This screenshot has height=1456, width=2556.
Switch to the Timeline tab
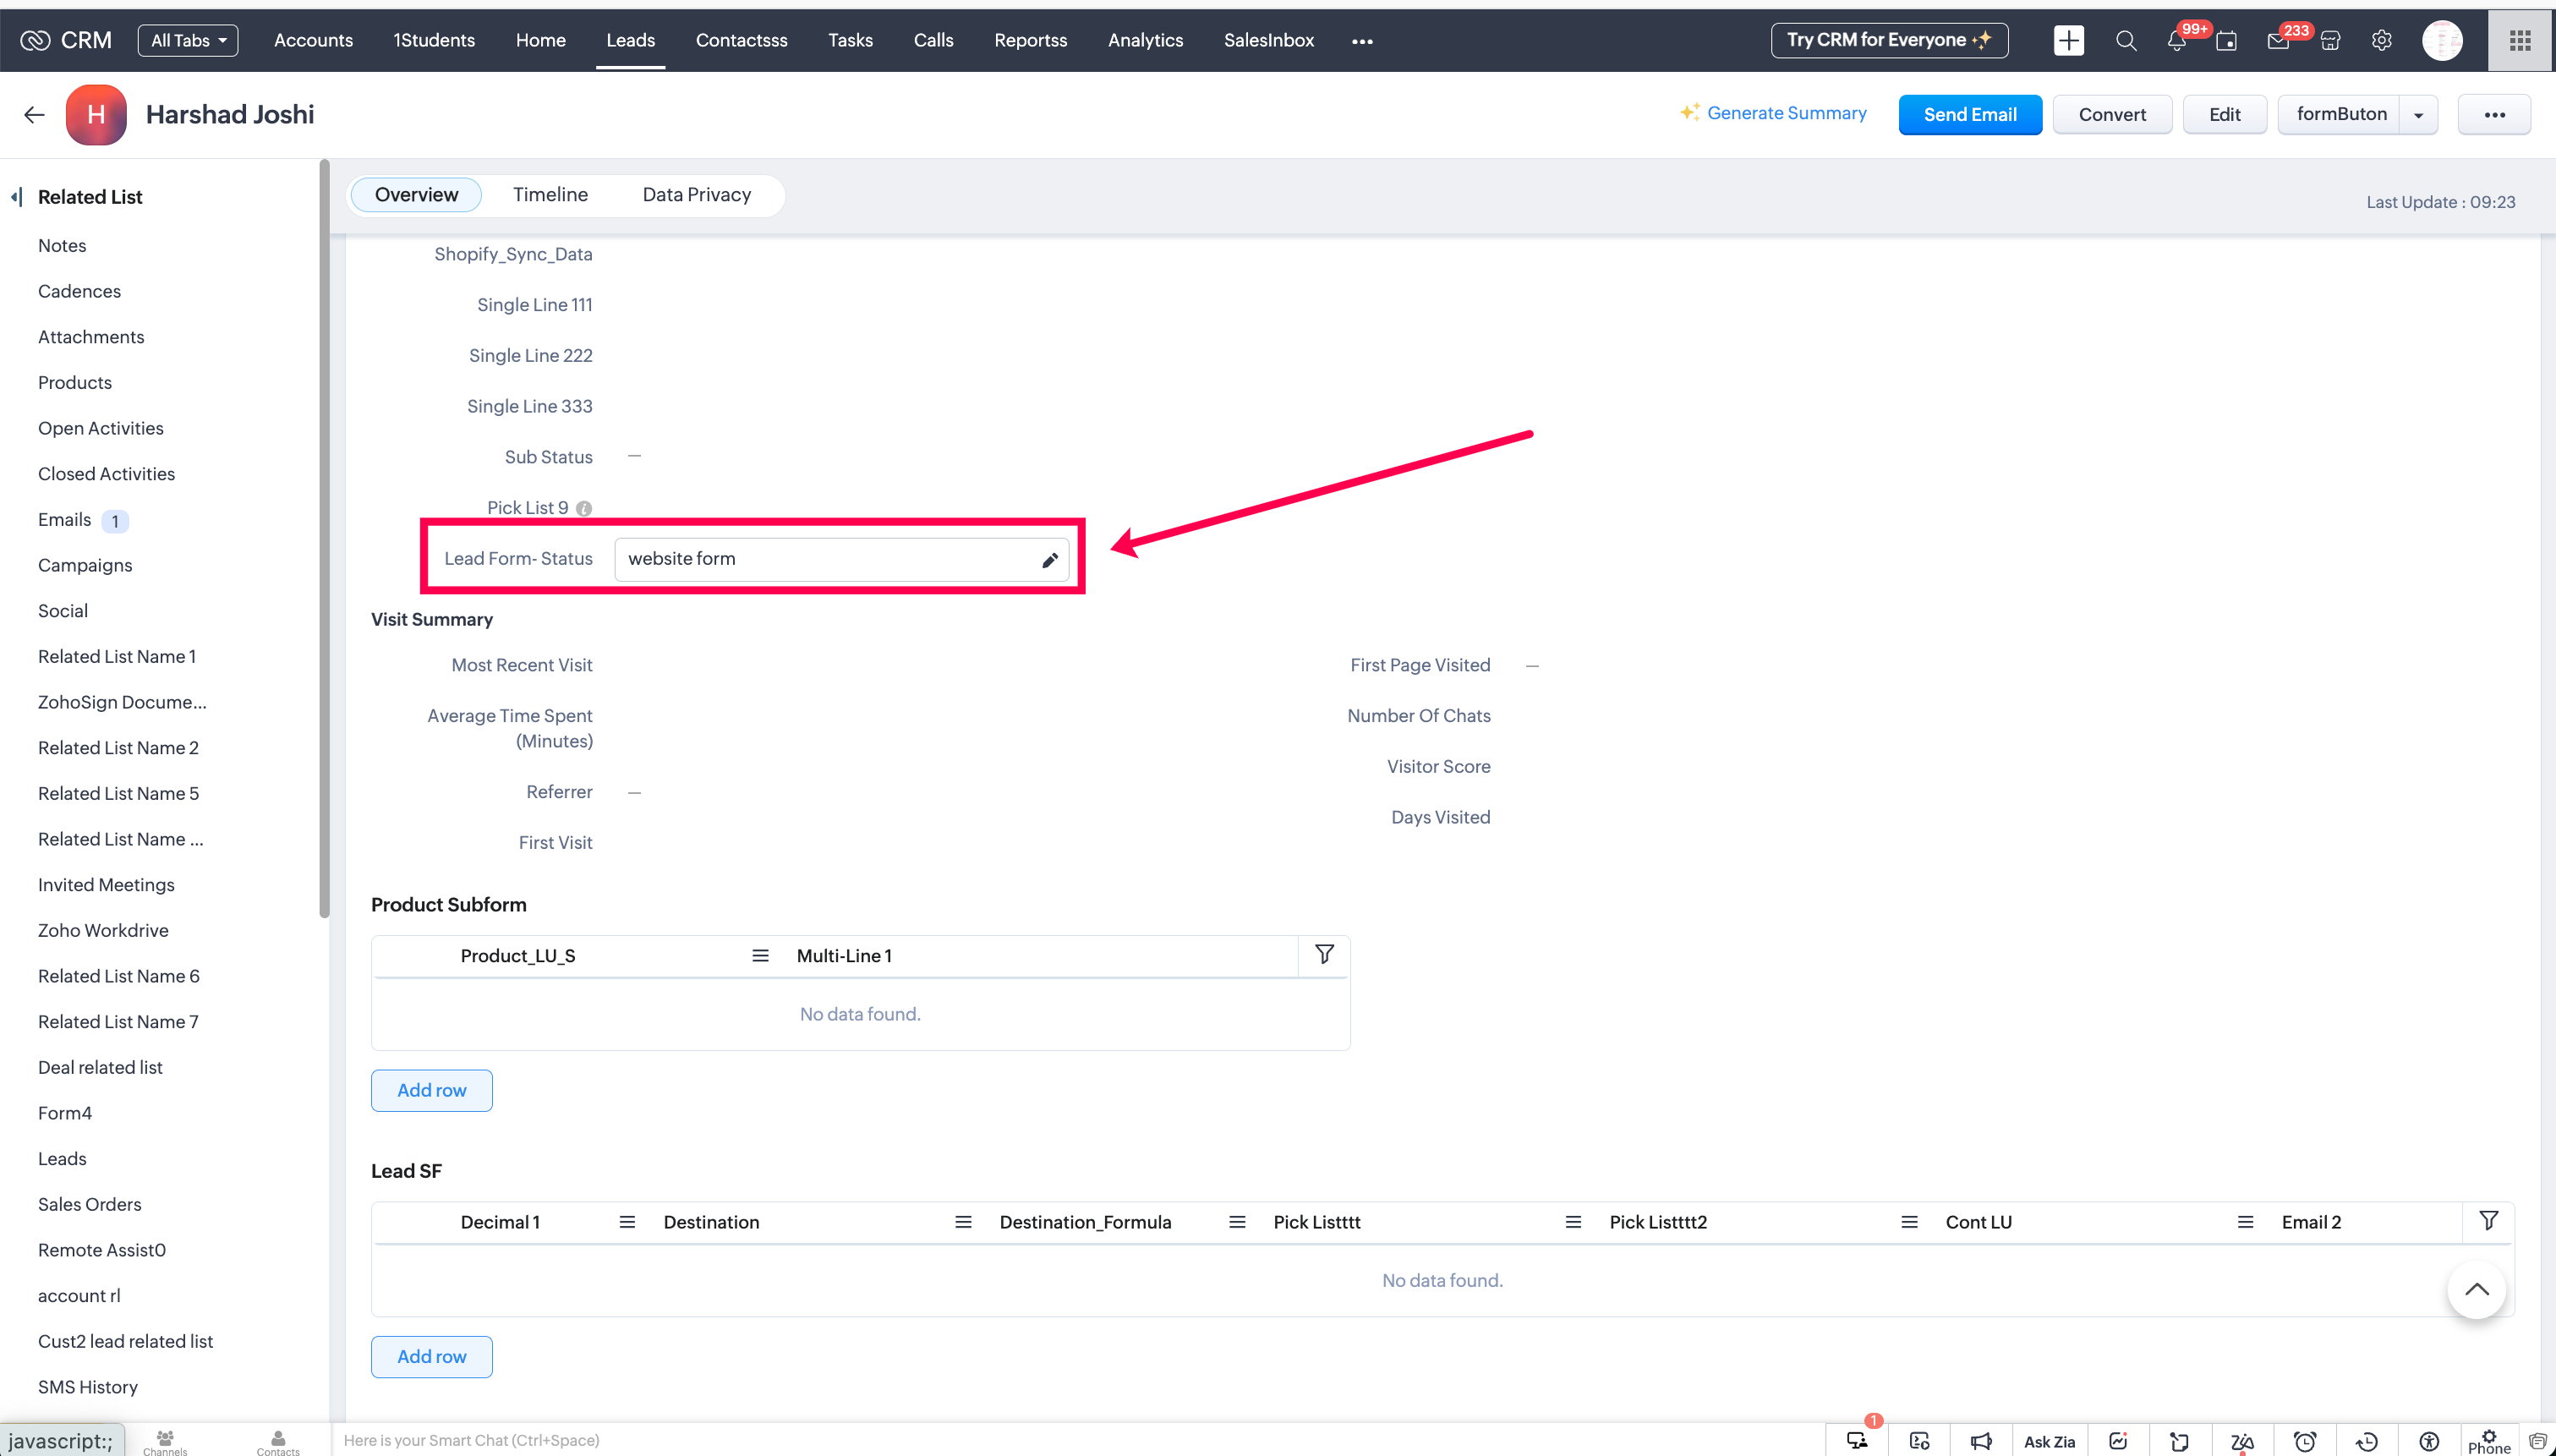point(550,195)
